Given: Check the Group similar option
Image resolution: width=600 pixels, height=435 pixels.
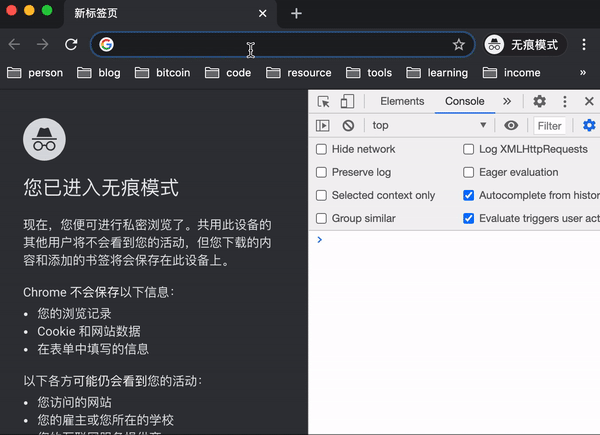Looking at the screenshot, I should point(321,218).
